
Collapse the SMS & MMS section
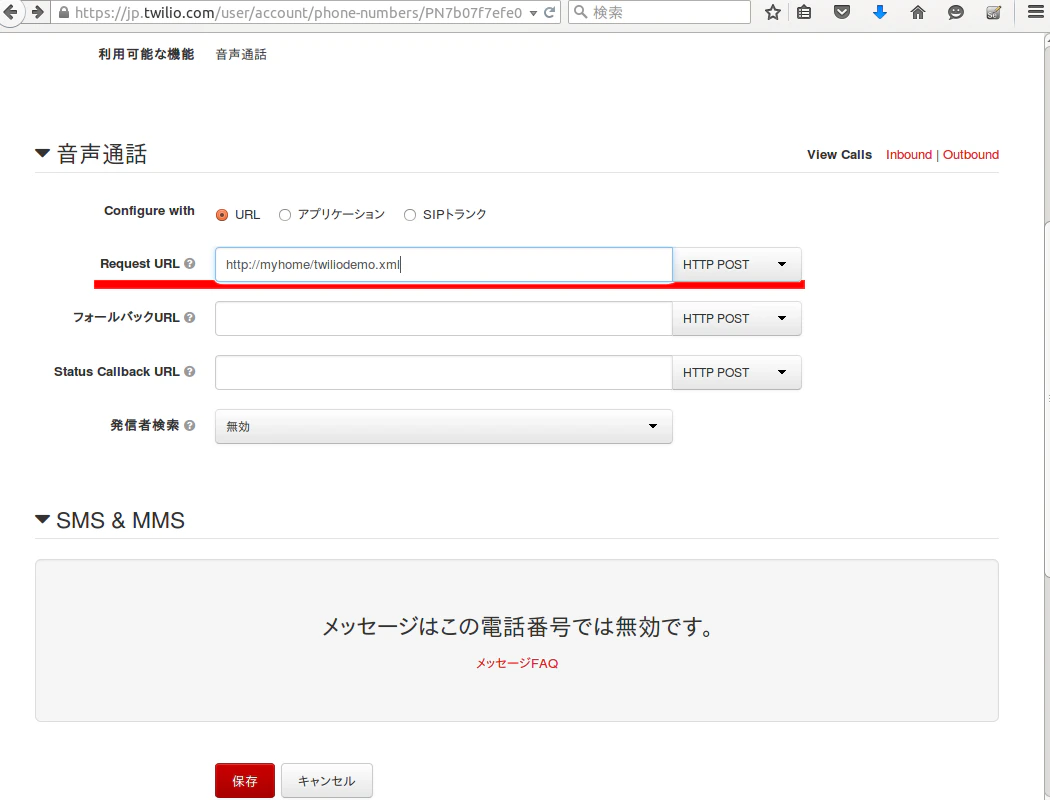pos(42,519)
